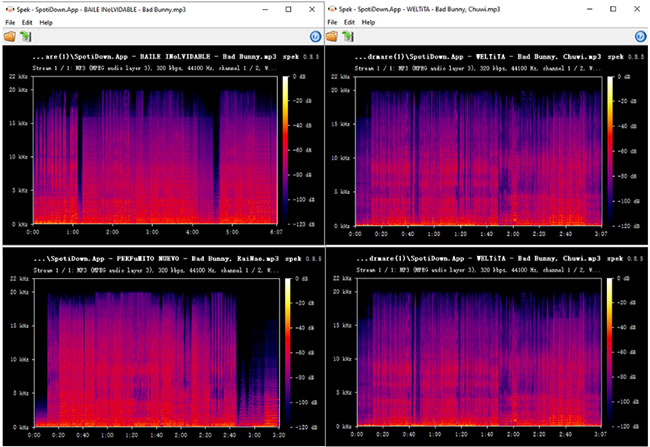The width and height of the screenshot is (650, 447).
Task: Maximize the WELTiTA Spek window
Action: pos(613,9)
